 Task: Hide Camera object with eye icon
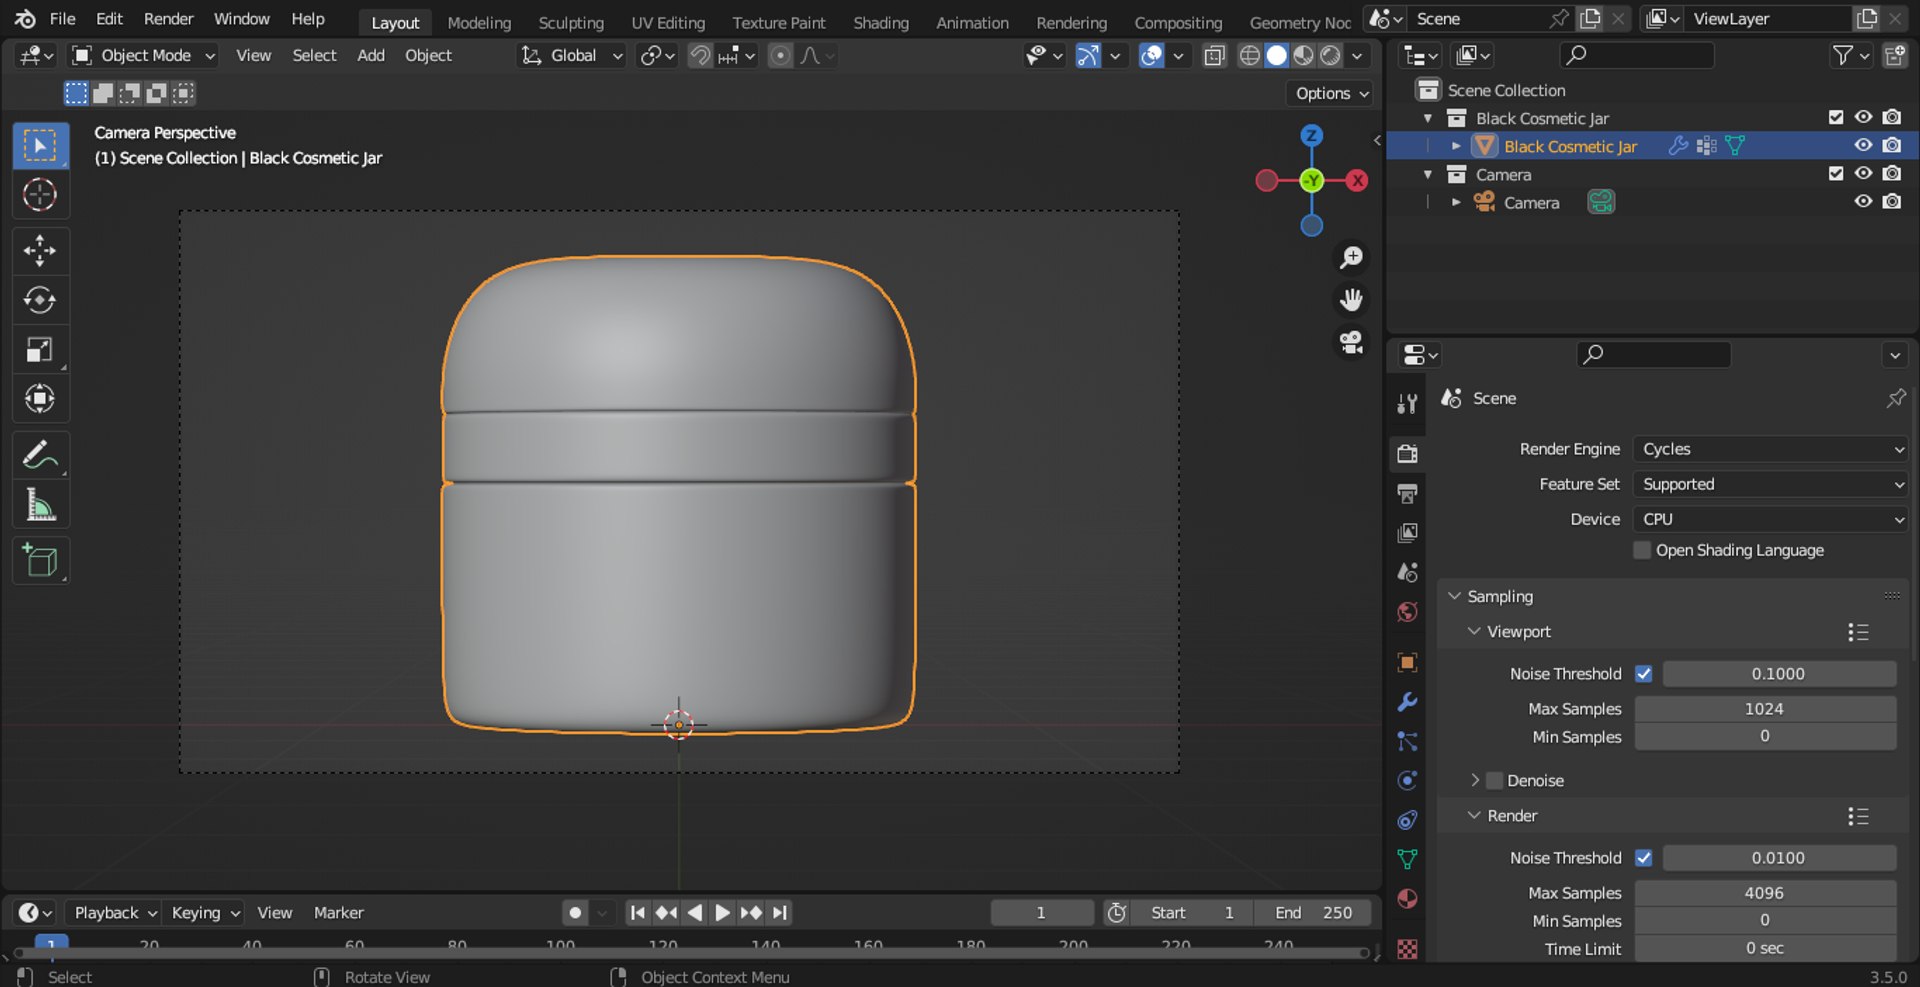(1863, 201)
